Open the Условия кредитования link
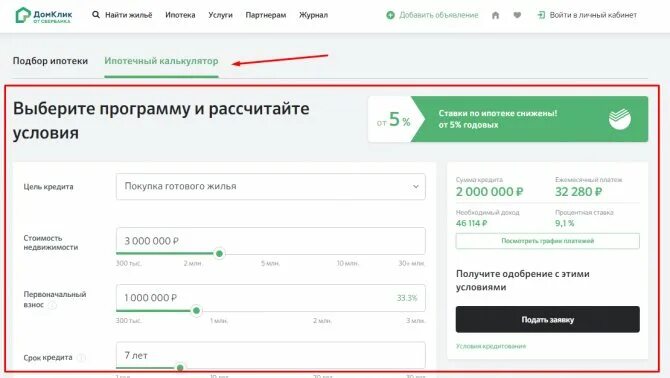The height and width of the screenshot is (378, 670). point(491,346)
